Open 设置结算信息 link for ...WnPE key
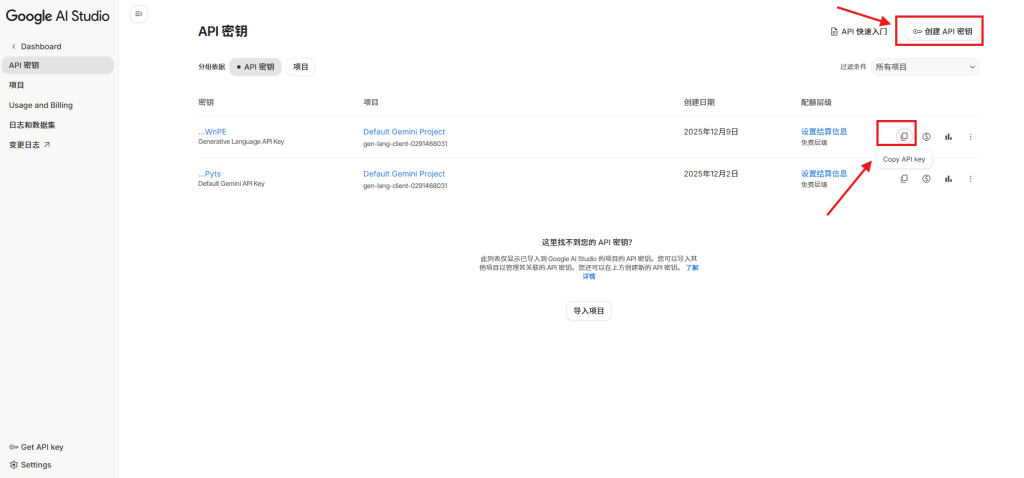The width and height of the screenshot is (1024, 478). [824, 131]
